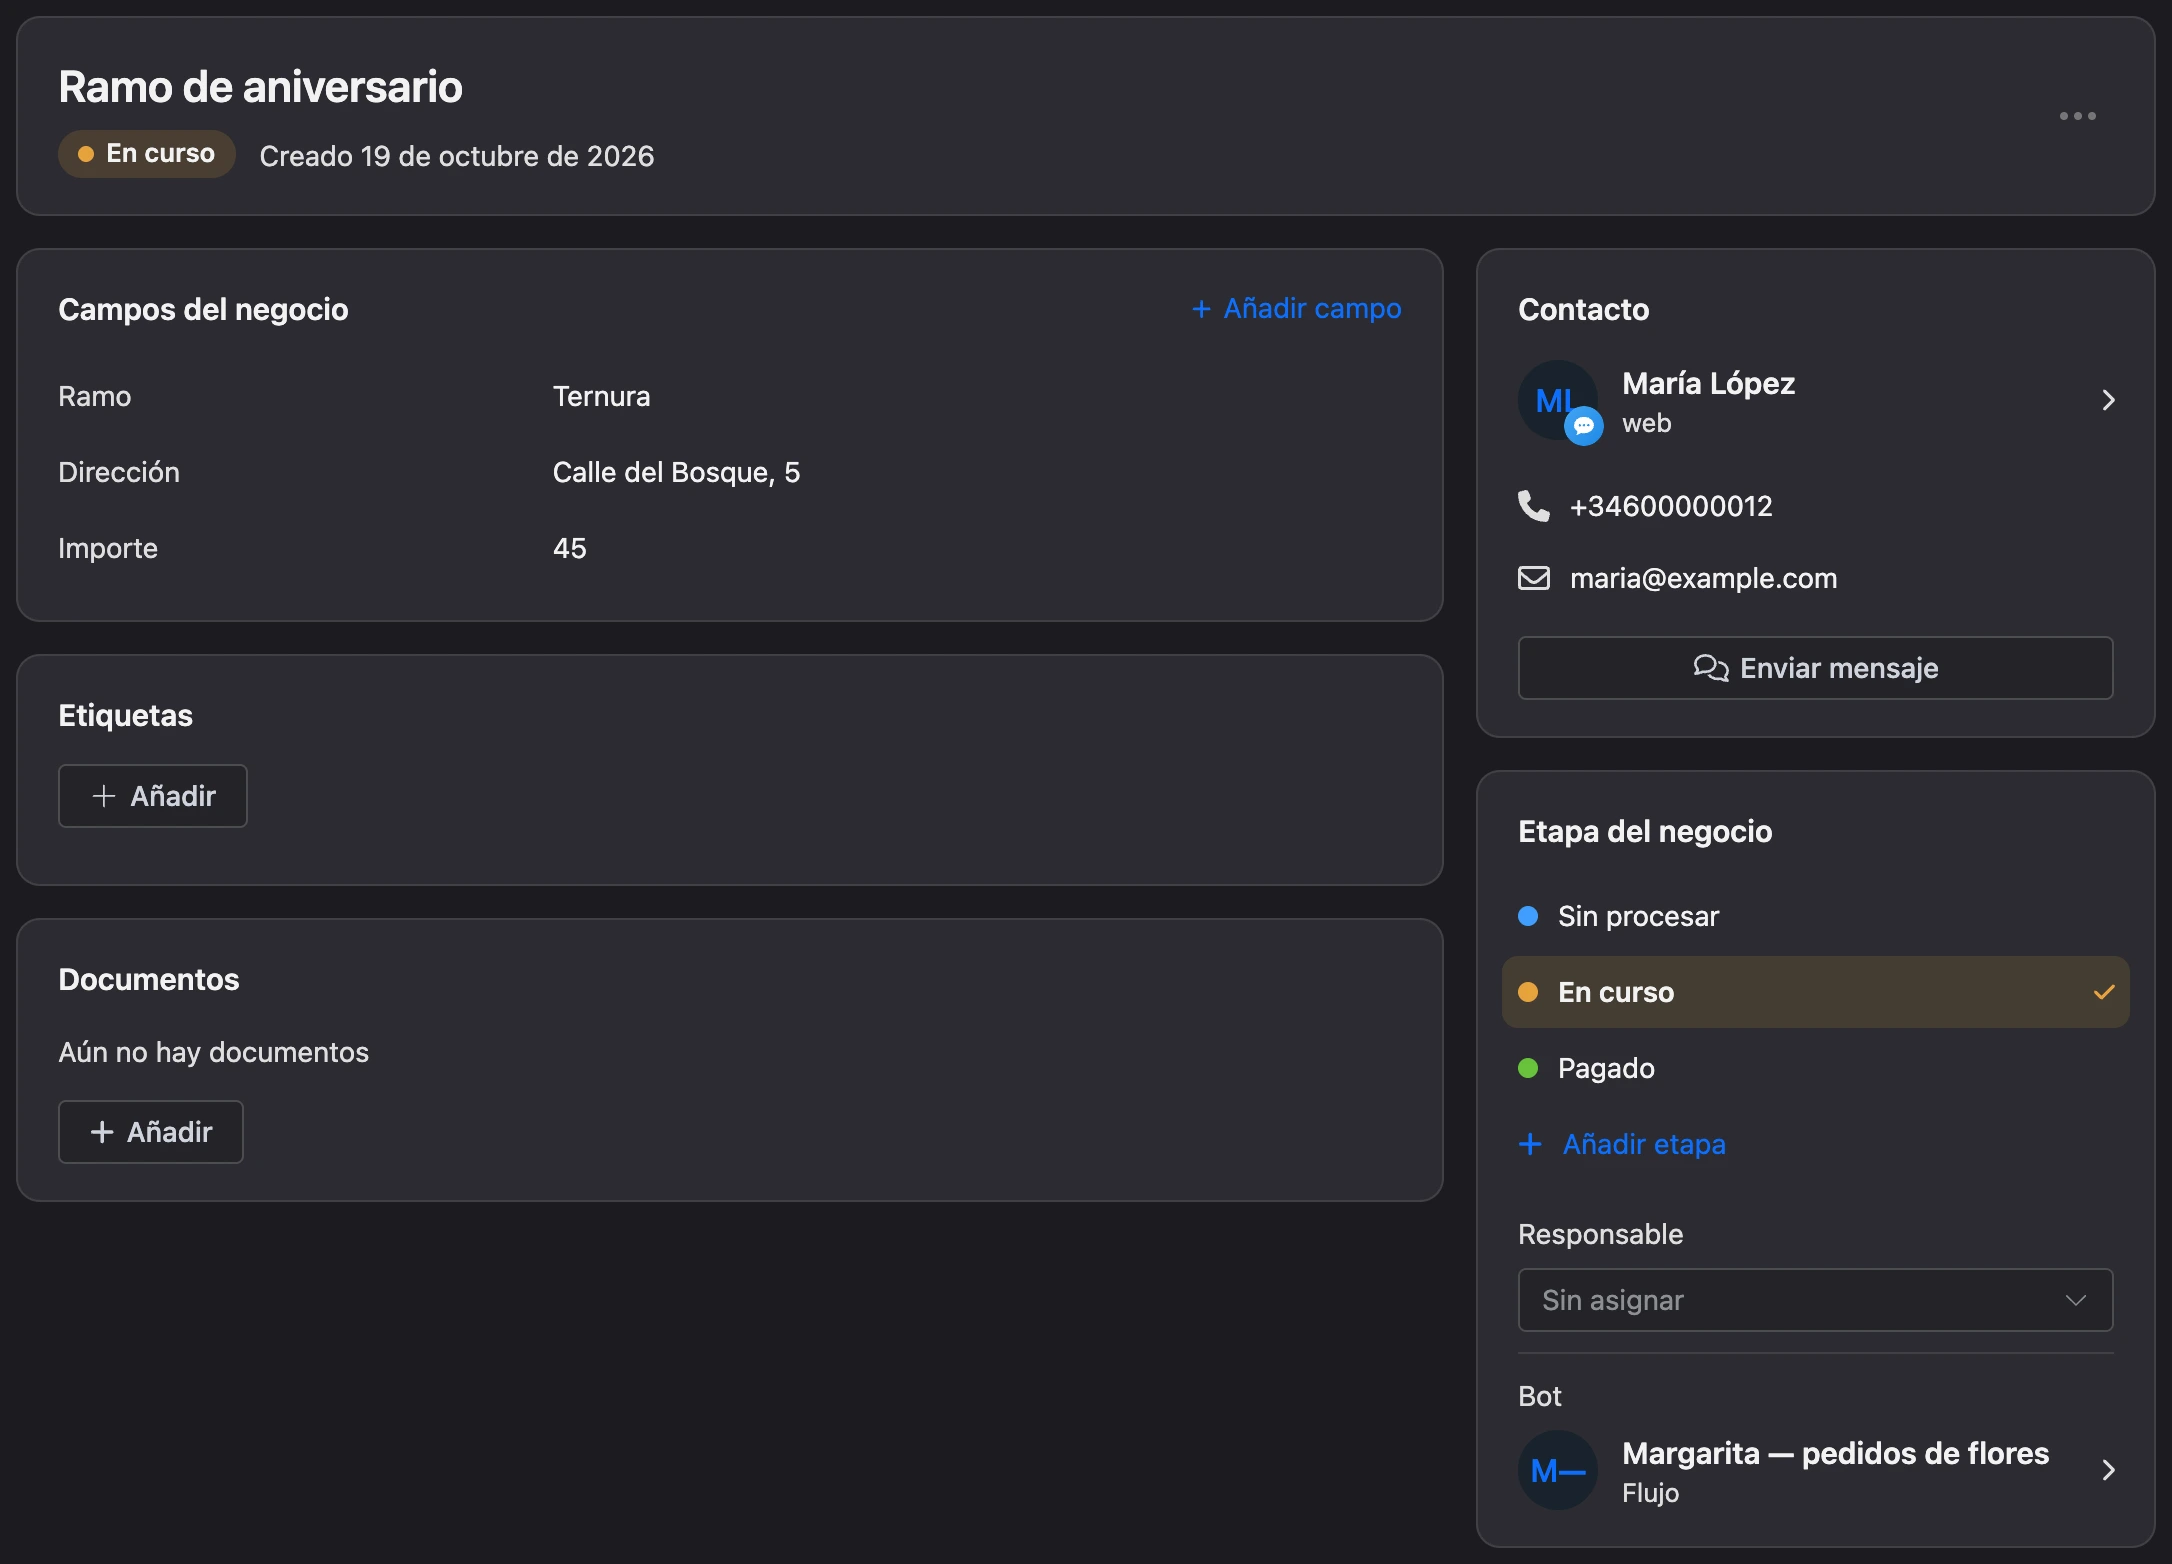Image resolution: width=2172 pixels, height=1564 pixels.
Task: Click the Importe value 45
Action: [x=570, y=548]
